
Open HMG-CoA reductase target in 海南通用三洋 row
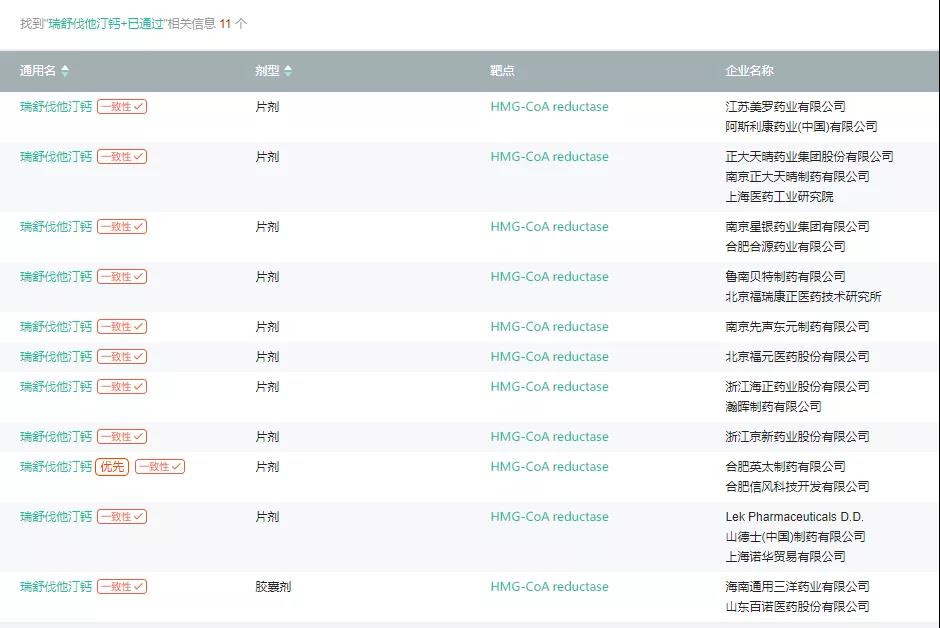(x=549, y=587)
